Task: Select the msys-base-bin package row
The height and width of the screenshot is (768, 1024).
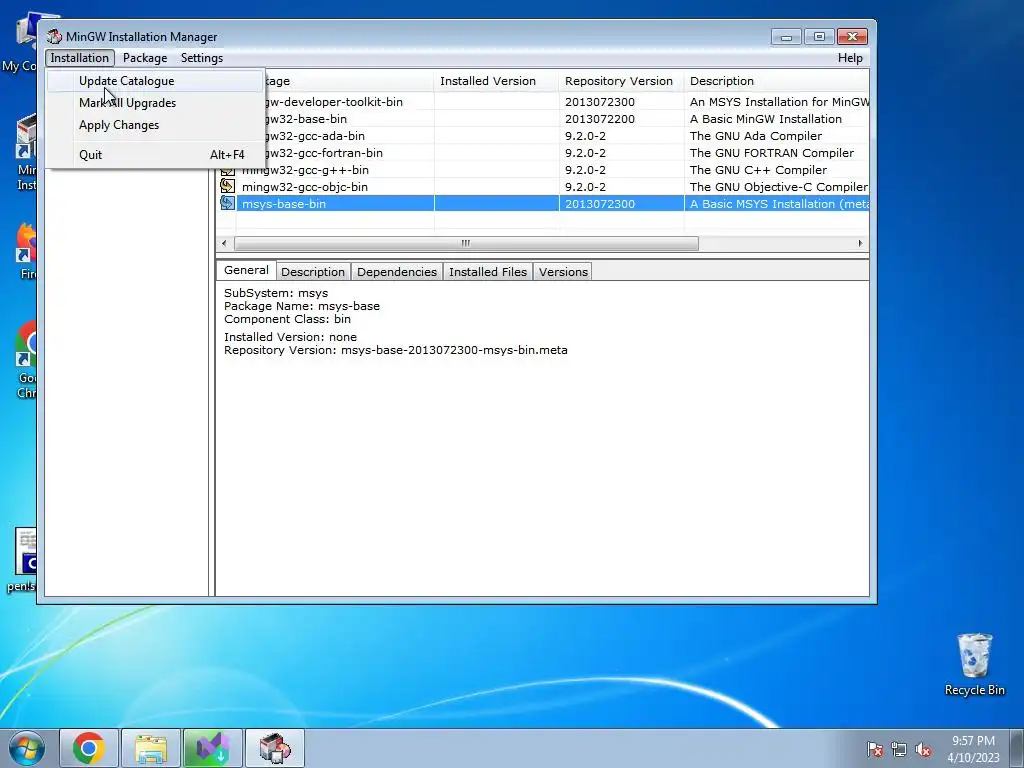Action: pos(543,204)
